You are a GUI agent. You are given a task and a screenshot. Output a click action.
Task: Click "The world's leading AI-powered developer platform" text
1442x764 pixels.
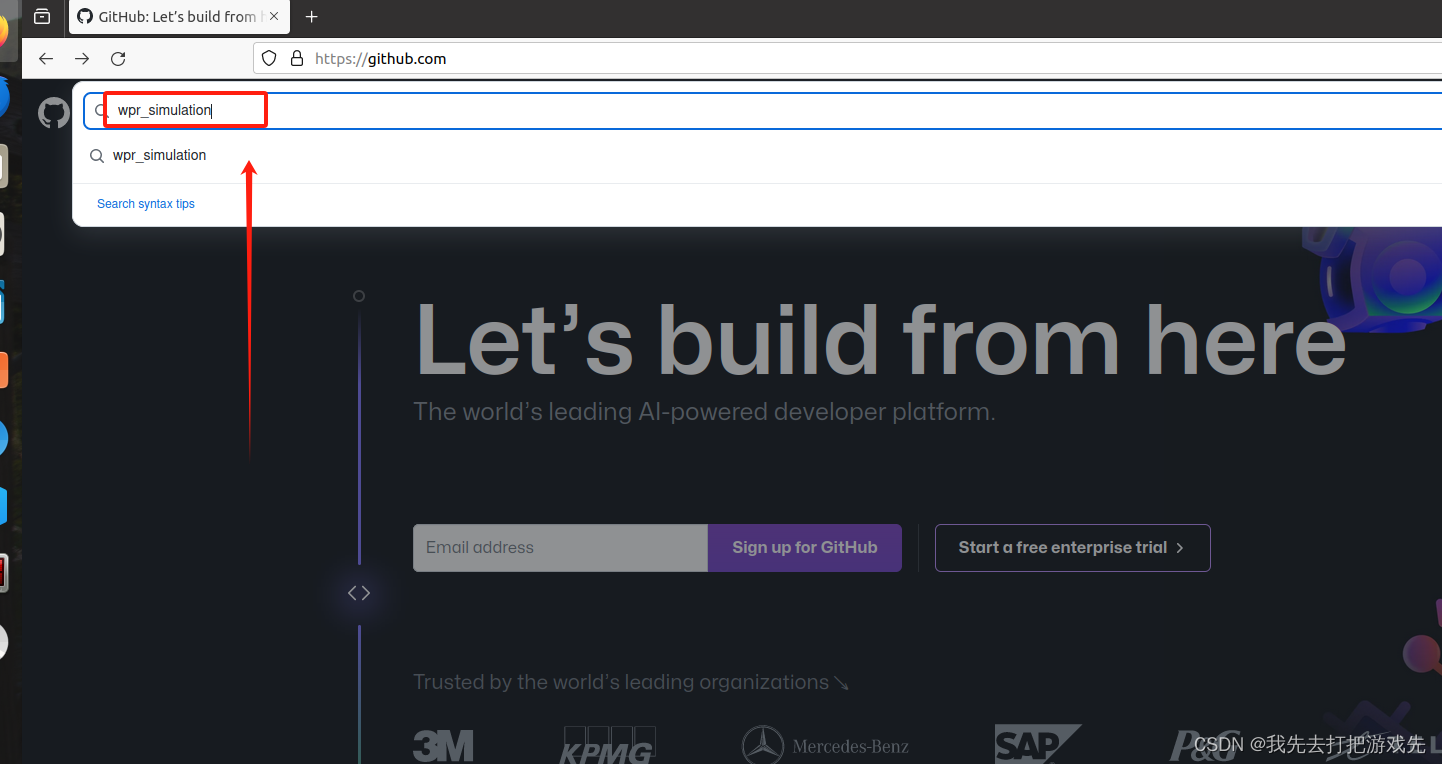[x=704, y=412]
